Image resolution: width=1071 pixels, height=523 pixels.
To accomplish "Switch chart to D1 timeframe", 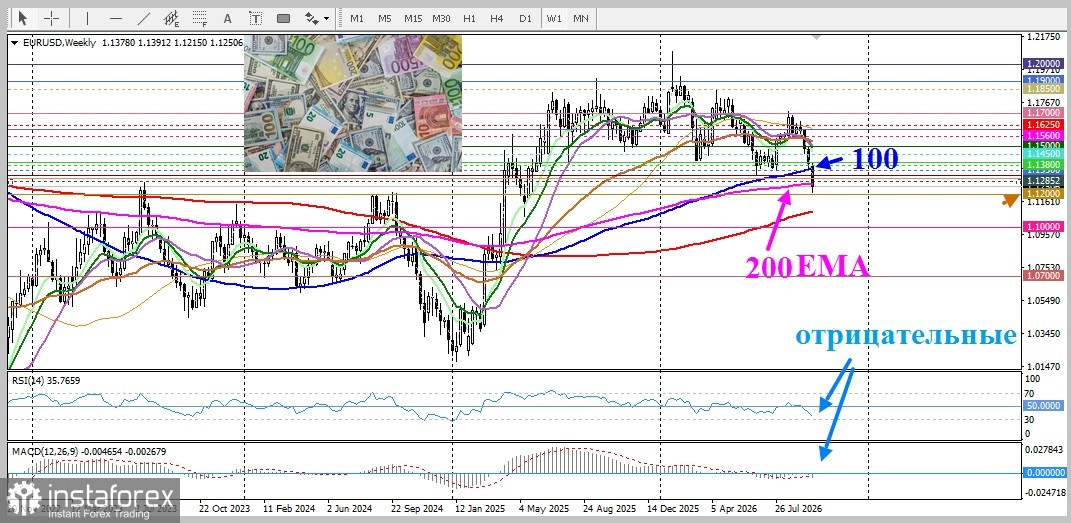I will pyautogui.click(x=525, y=18).
